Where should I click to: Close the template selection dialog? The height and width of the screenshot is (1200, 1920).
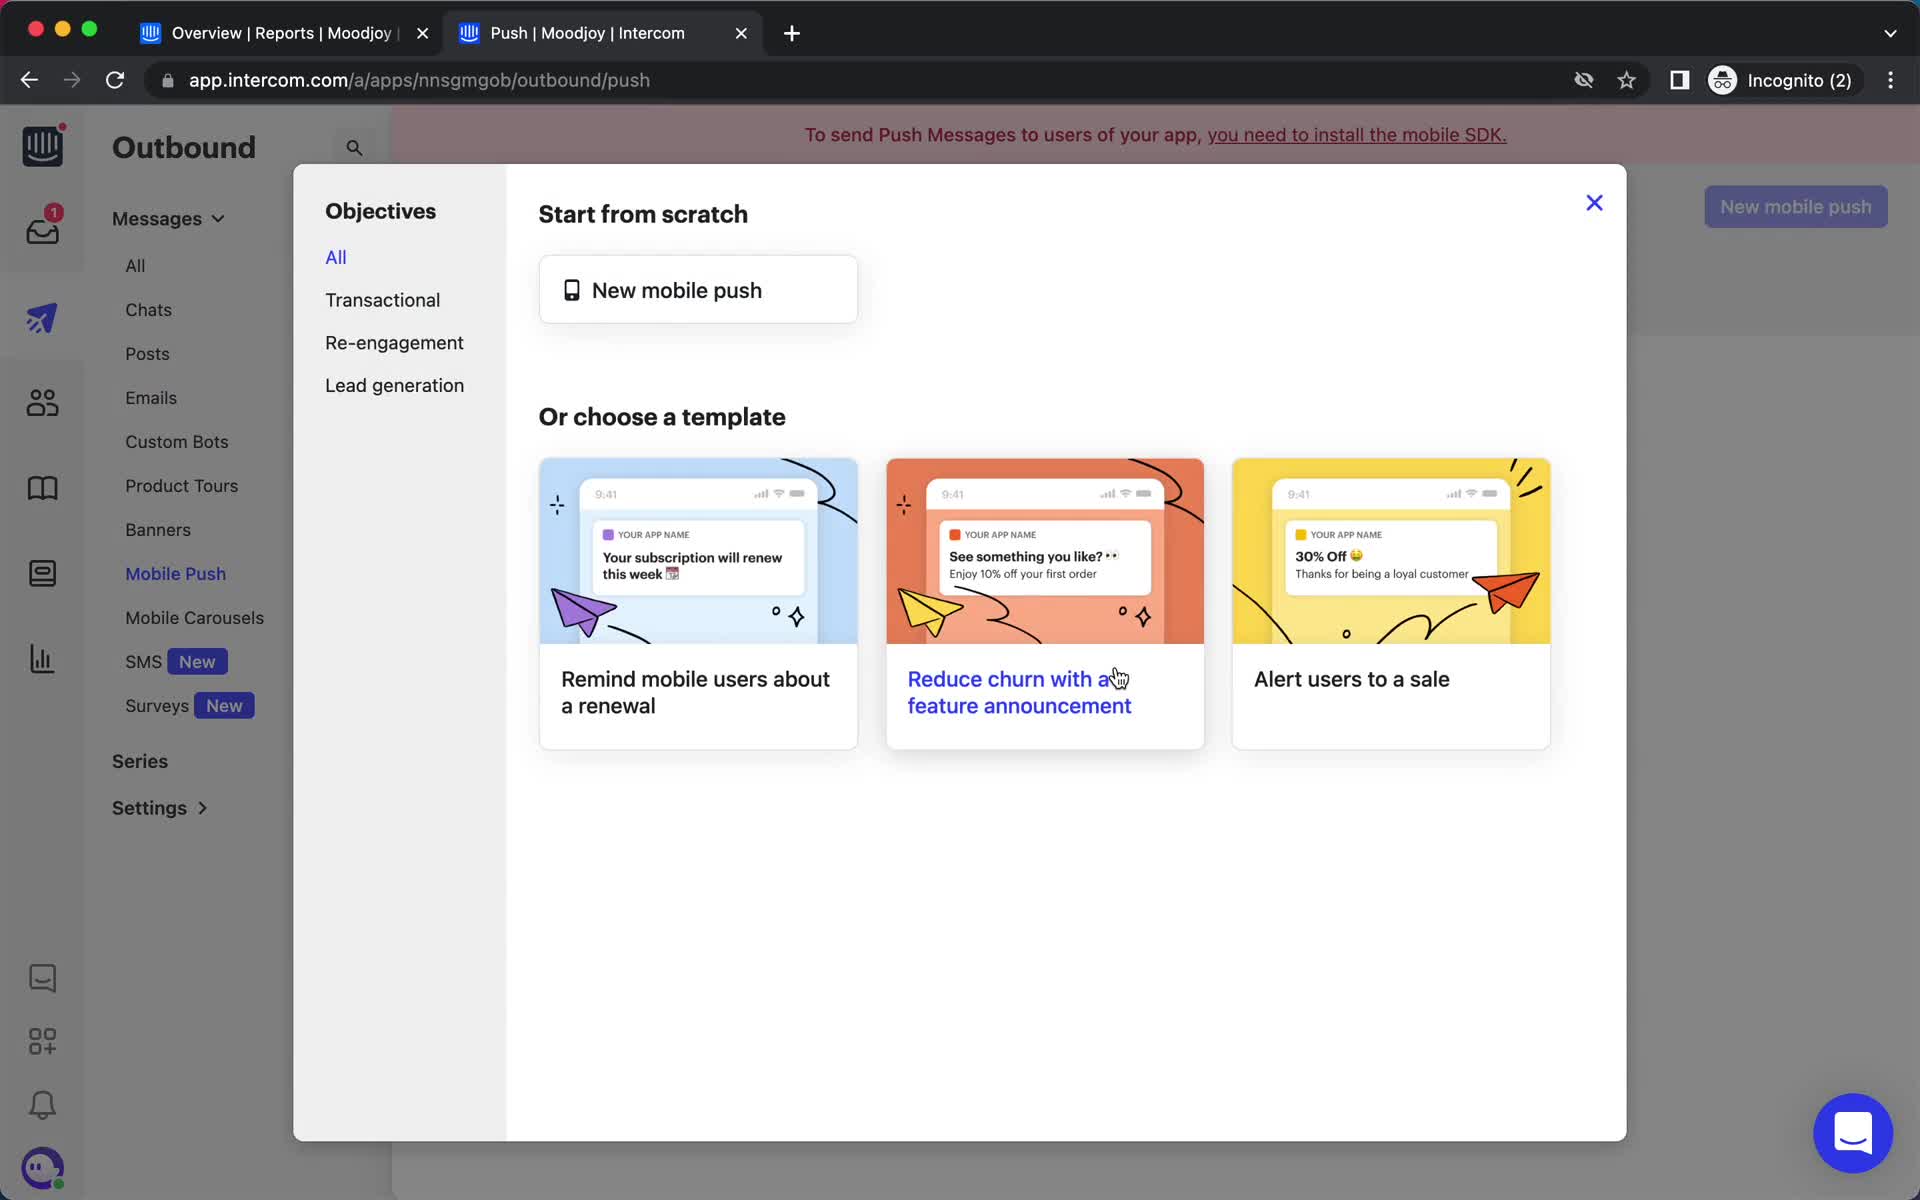(x=1592, y=203)
